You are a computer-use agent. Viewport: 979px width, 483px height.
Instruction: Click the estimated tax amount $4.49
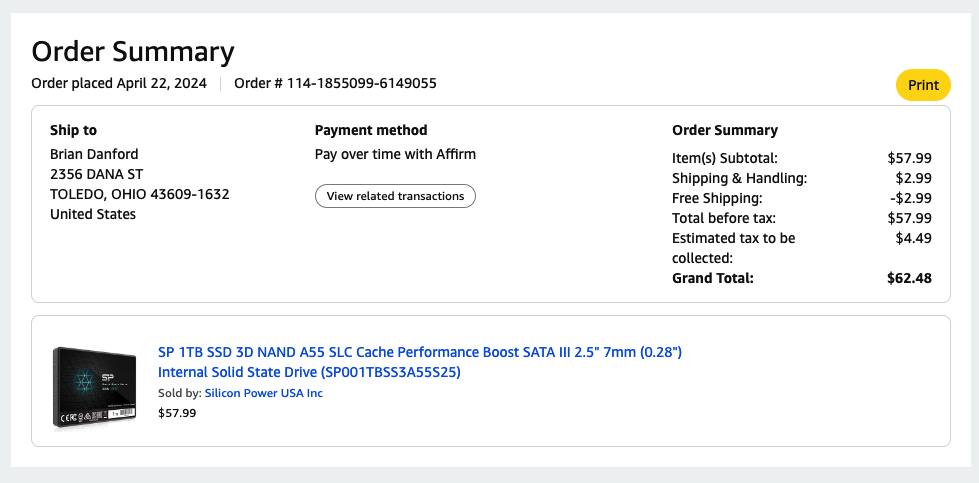[914, 238]
